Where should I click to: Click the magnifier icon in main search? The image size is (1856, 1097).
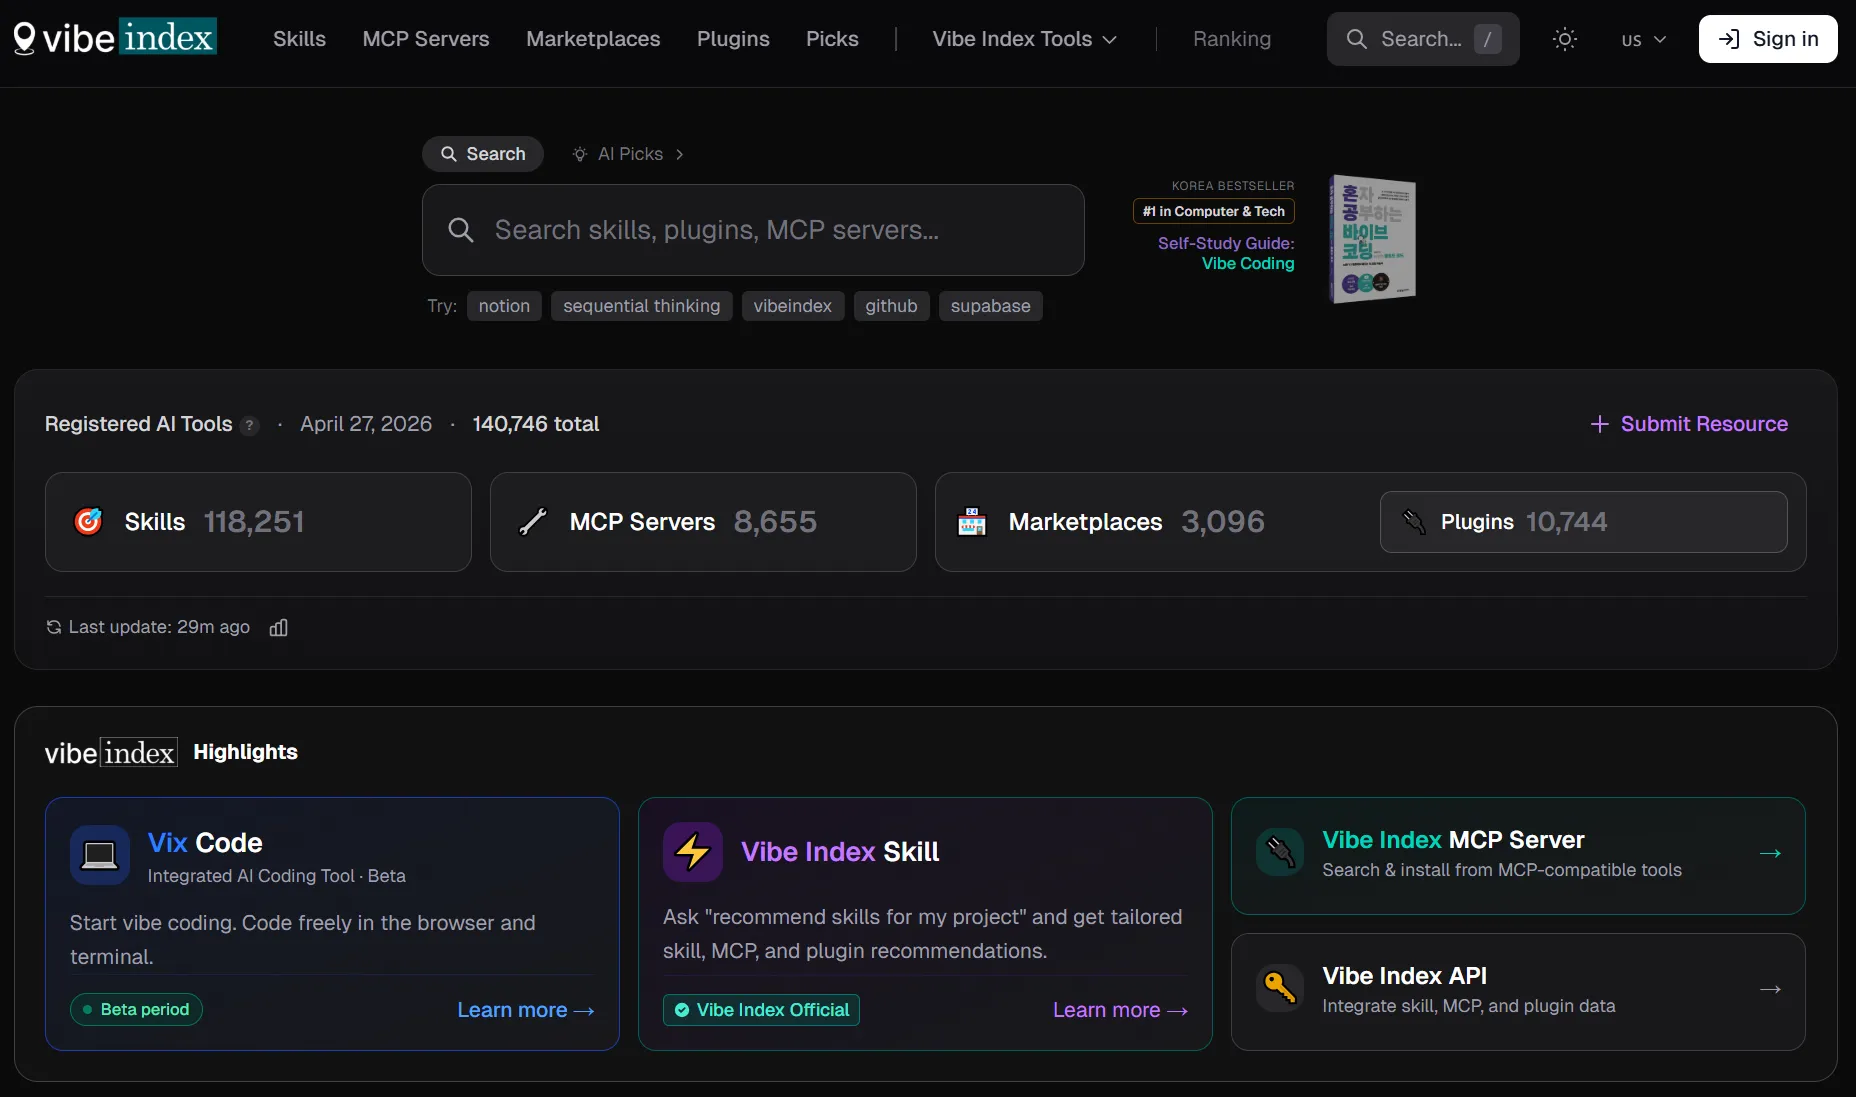click(460, 230)
